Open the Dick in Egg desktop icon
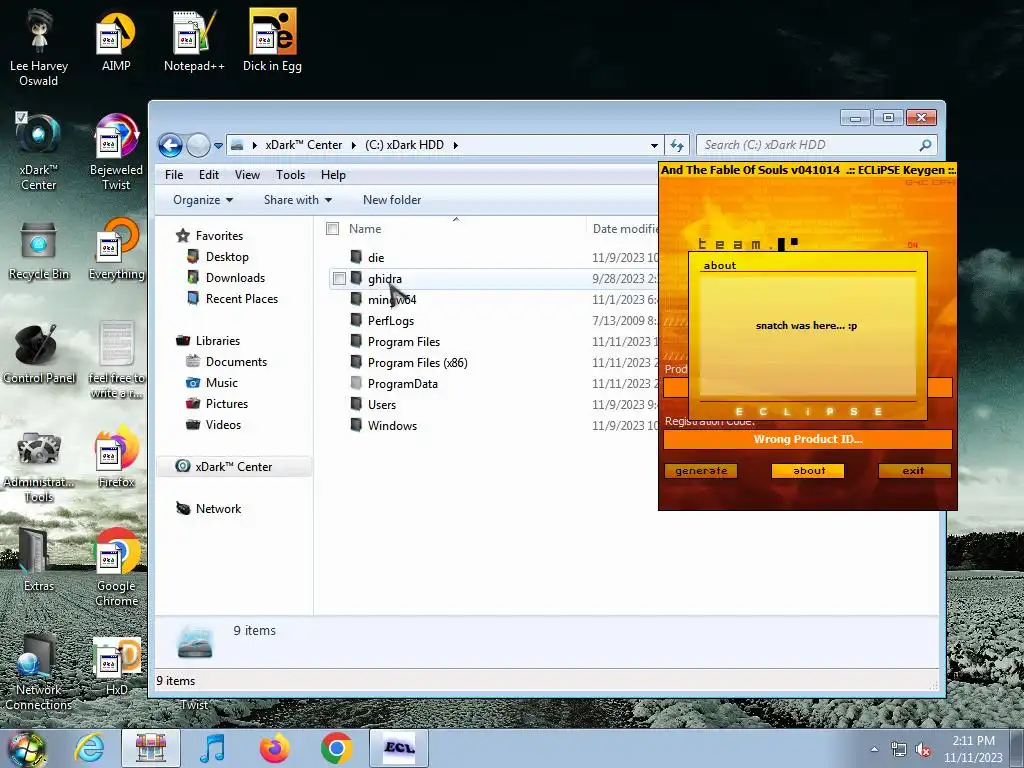 tap(272, 42)
